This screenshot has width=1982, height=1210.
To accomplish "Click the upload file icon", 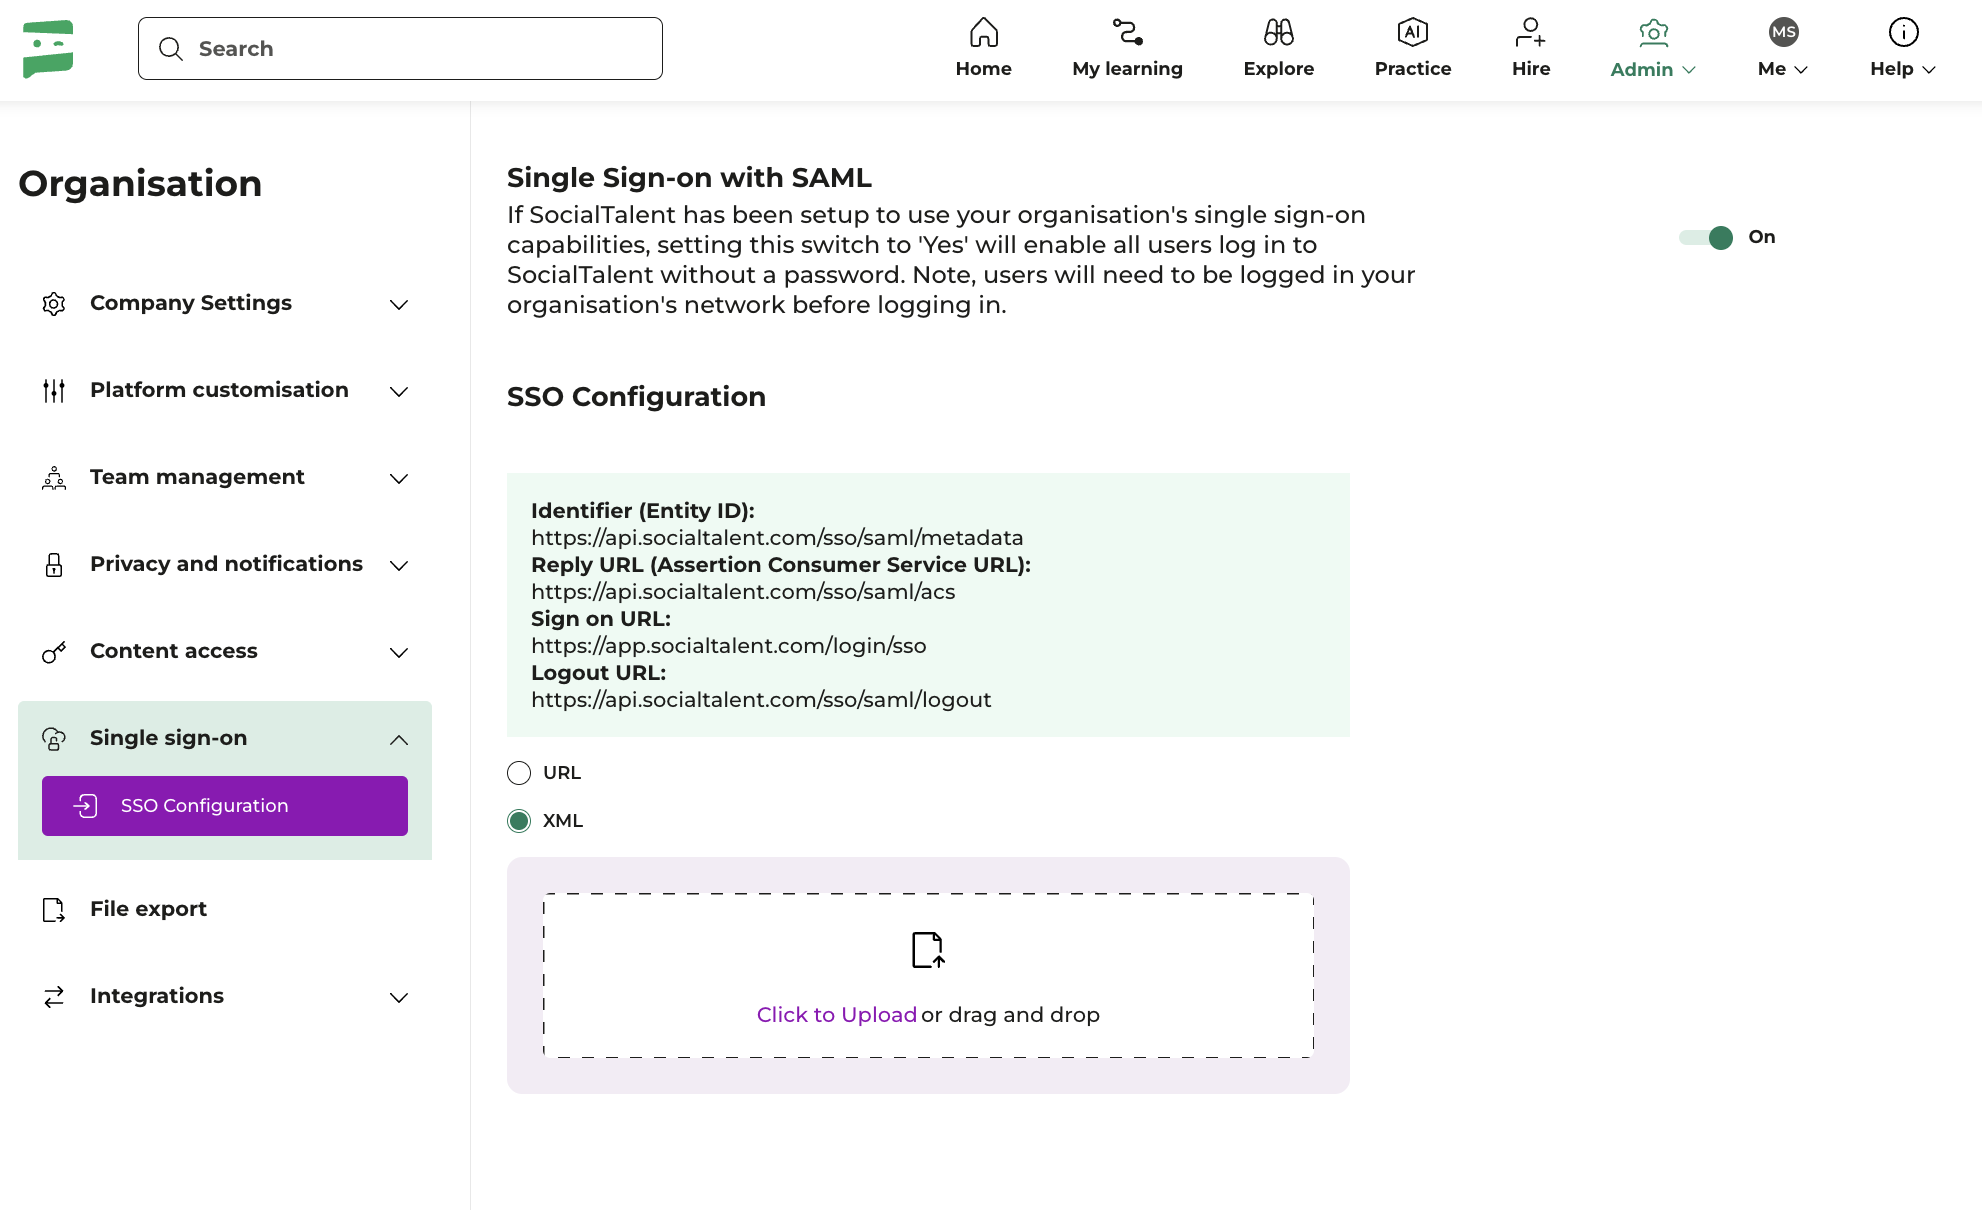I will click(928, 950).
